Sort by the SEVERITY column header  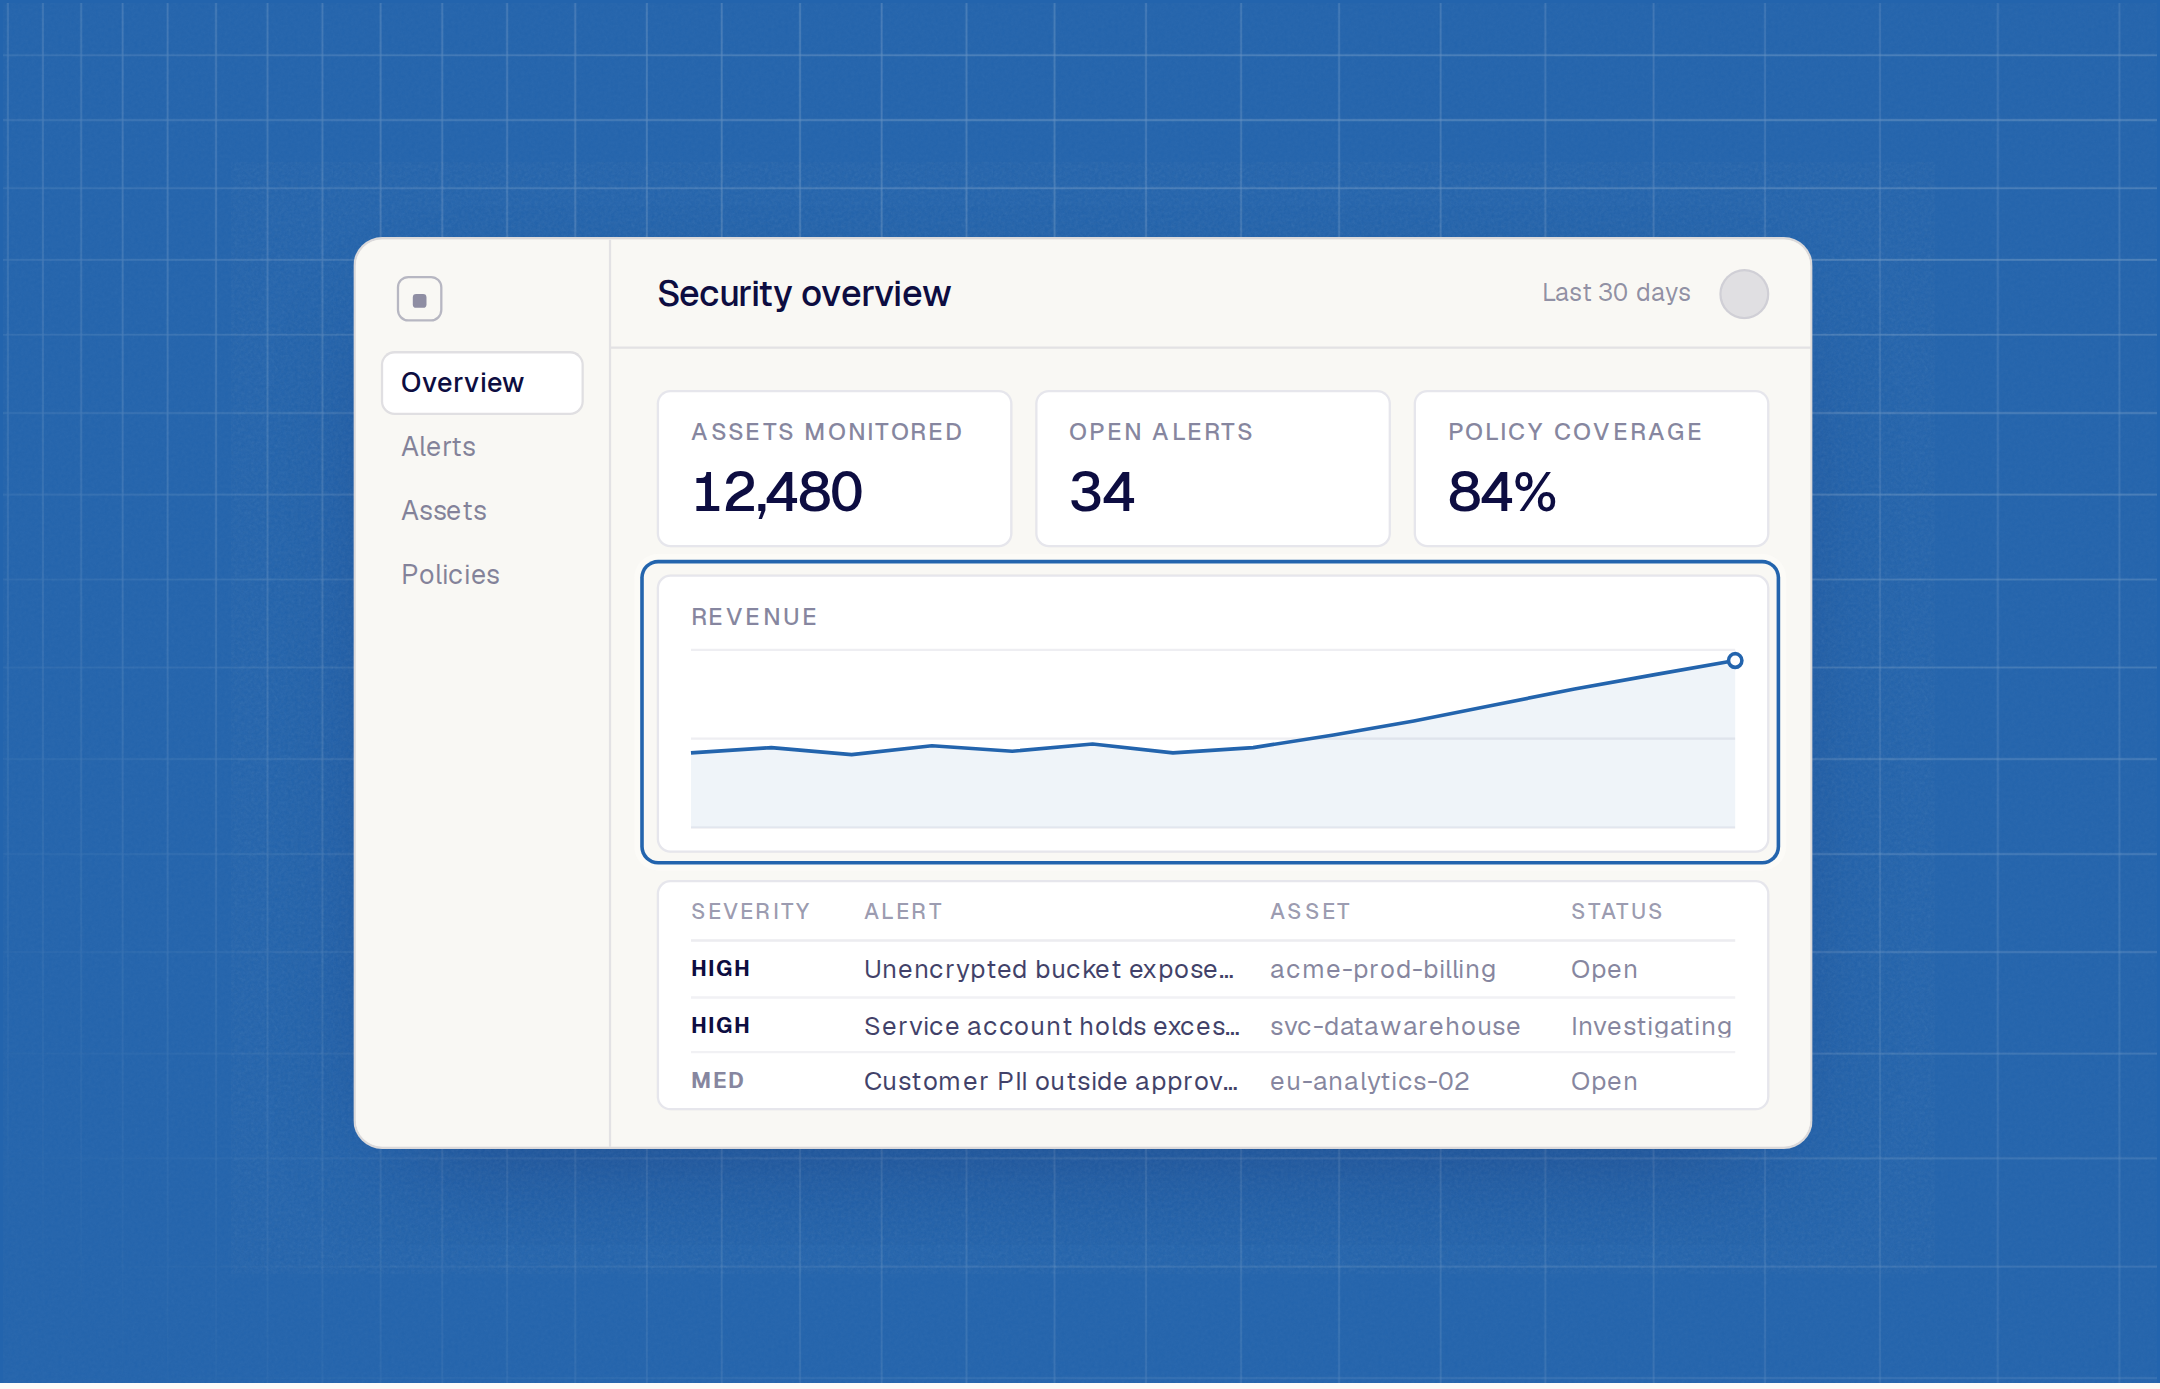tap(750, 912)
